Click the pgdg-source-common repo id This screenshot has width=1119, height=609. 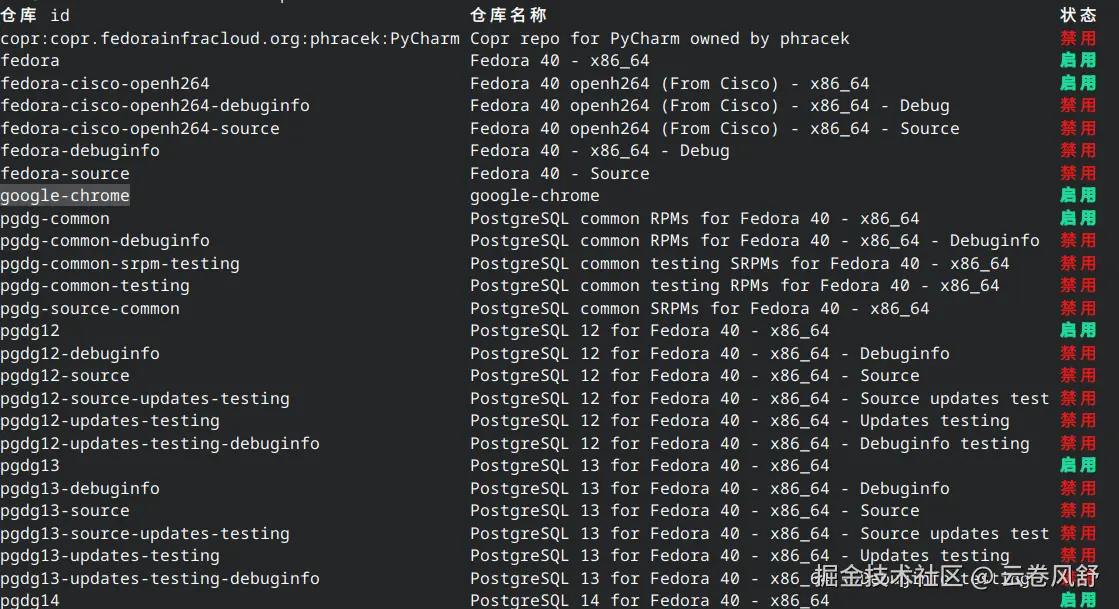tap(90, 308)
